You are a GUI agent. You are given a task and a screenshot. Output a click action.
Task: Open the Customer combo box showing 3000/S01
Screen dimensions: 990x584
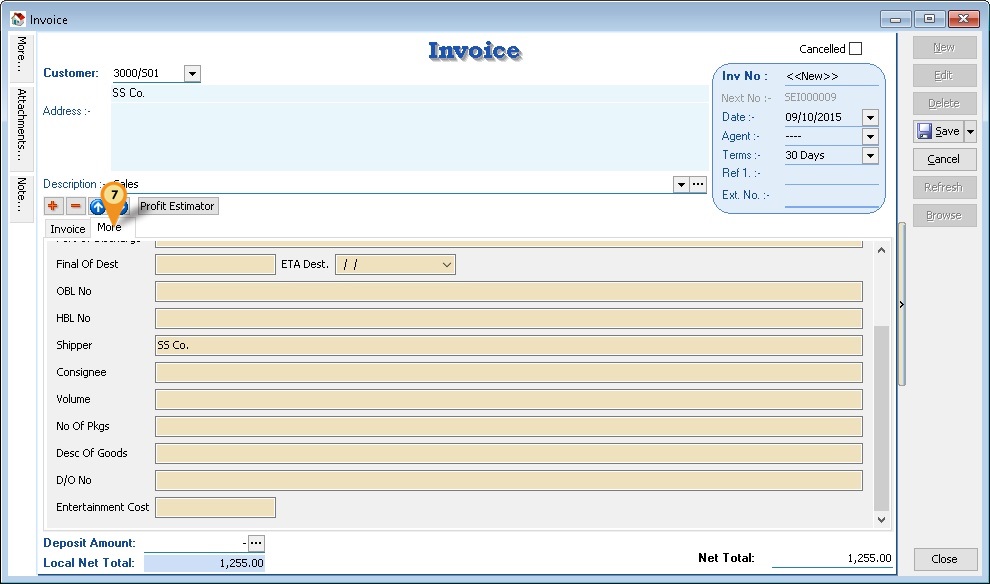coord(191,73)
